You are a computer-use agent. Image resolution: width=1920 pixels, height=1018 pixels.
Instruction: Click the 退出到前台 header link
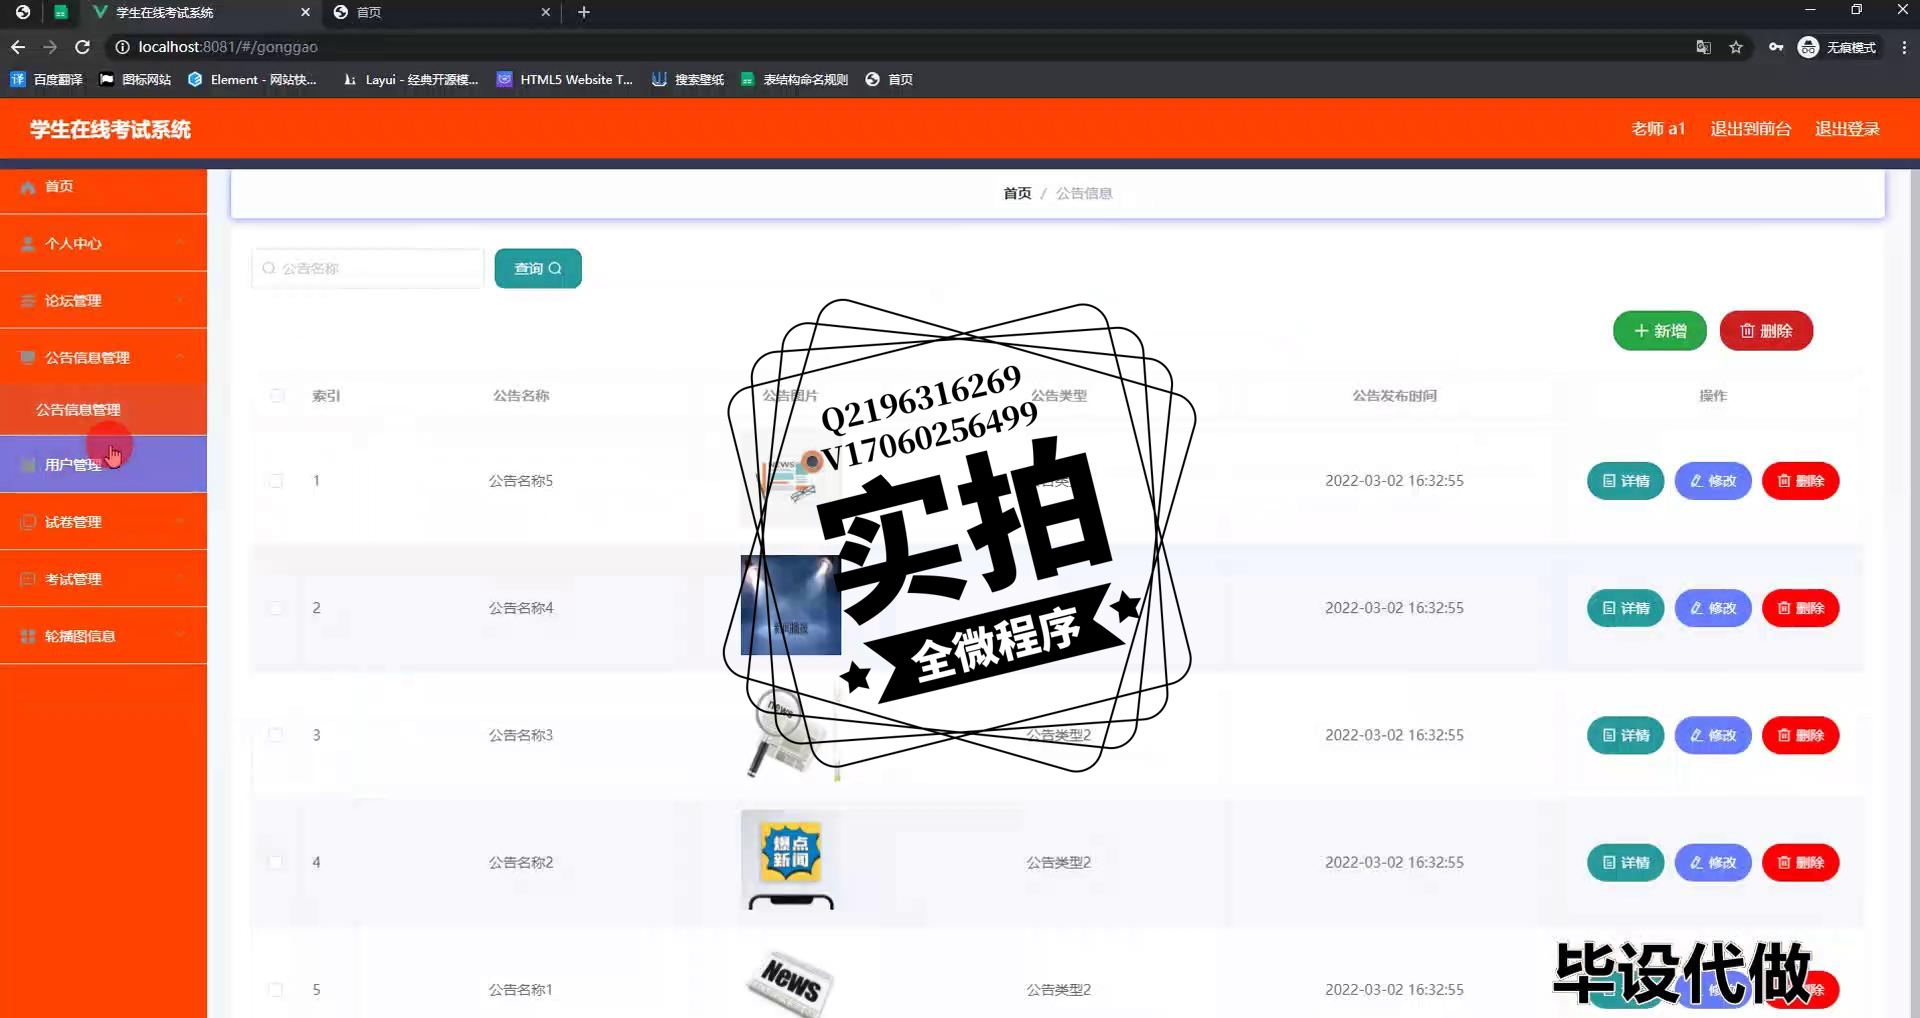coord(1750,129)
